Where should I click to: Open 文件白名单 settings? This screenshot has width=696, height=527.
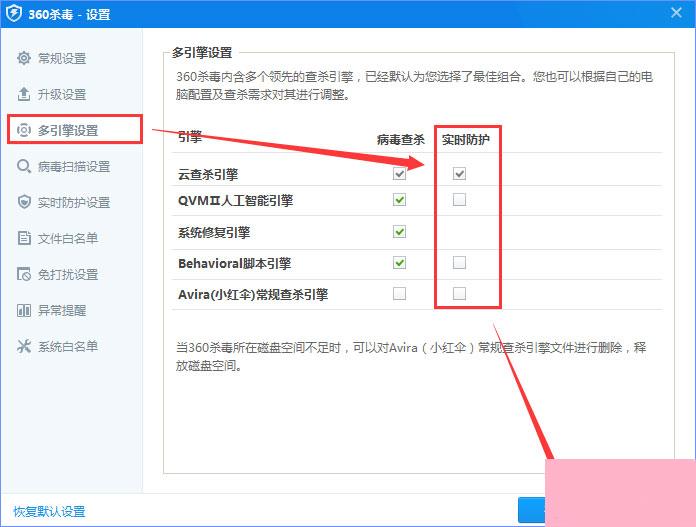tap(68, 238)
